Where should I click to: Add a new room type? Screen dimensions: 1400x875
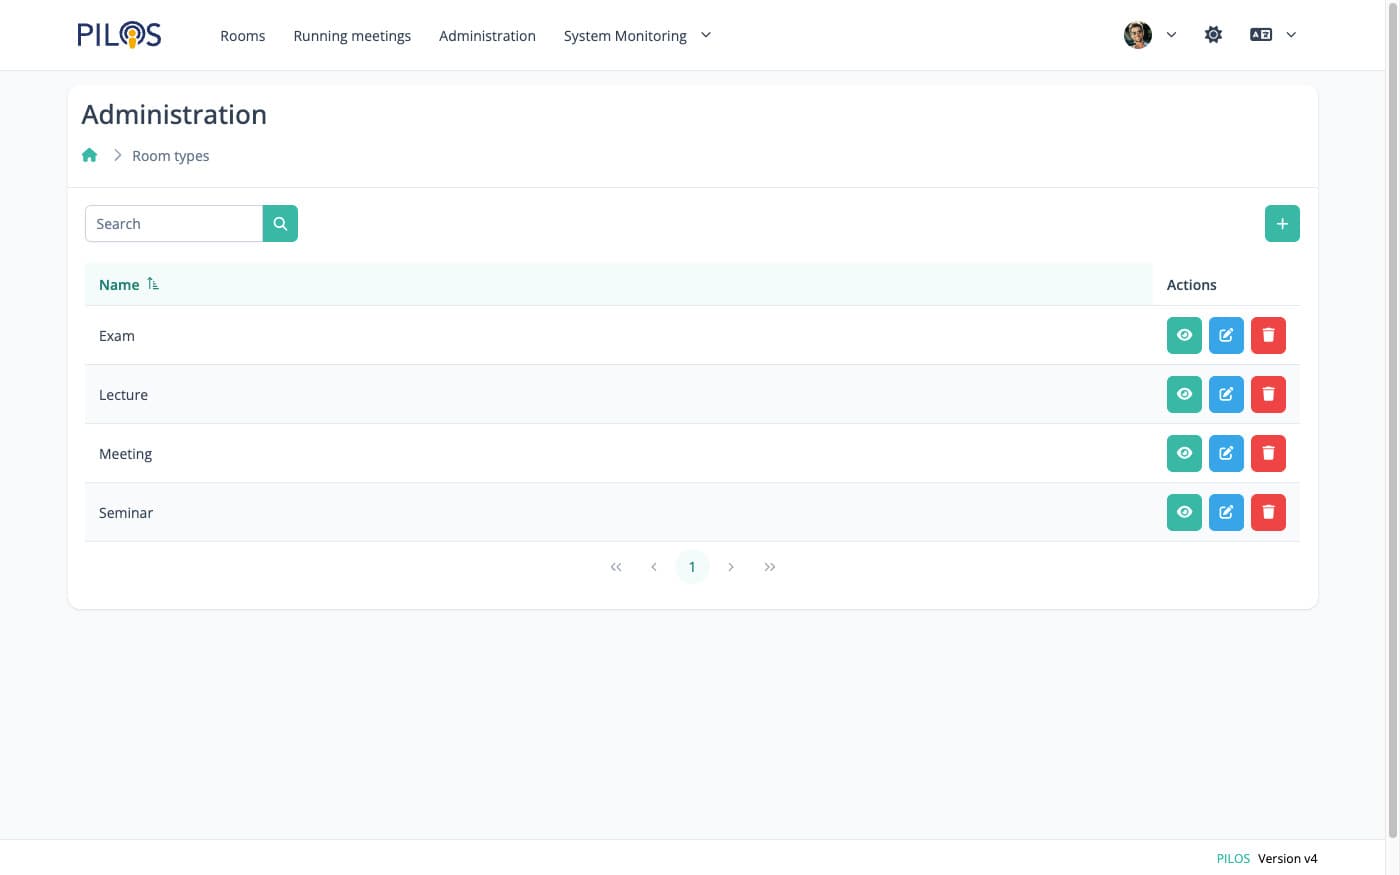[1282, 224]
